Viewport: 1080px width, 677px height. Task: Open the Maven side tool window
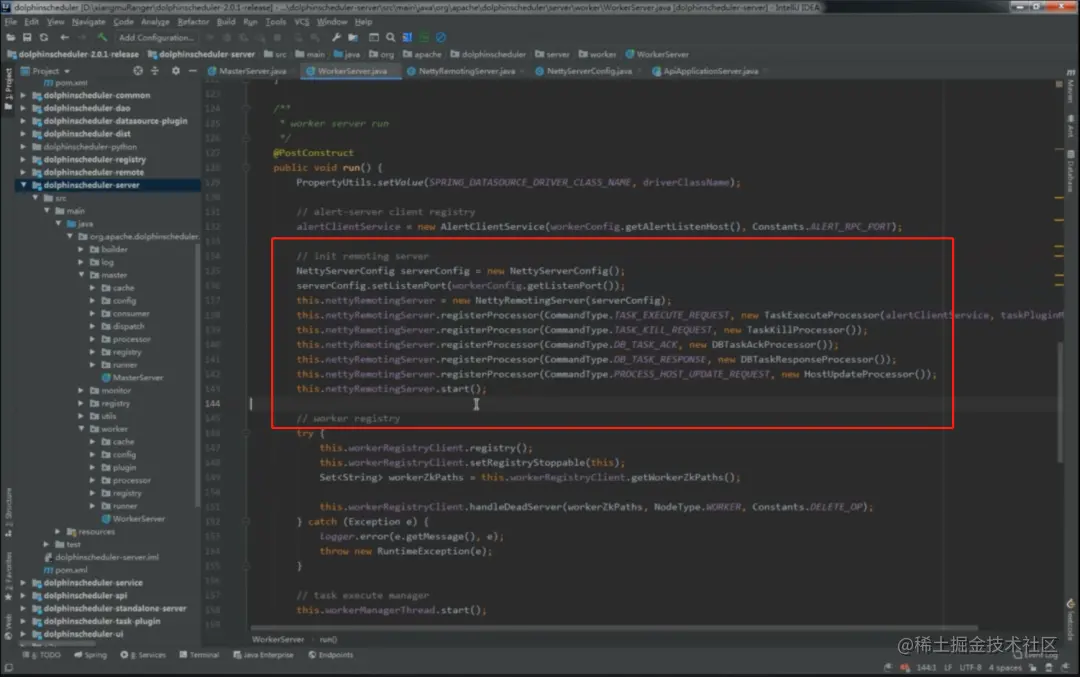(1071, 87)
